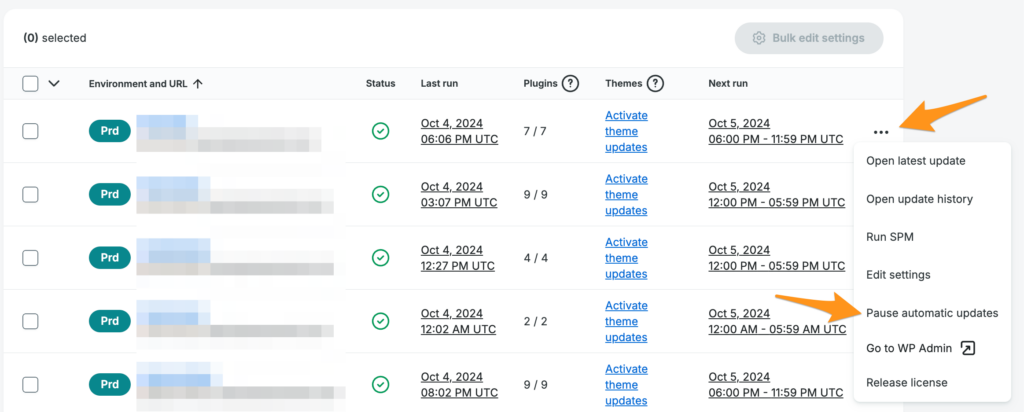Check the first row's checkbox
The height and width of the screenshot is (412, 1024).
tap(30, 131)
